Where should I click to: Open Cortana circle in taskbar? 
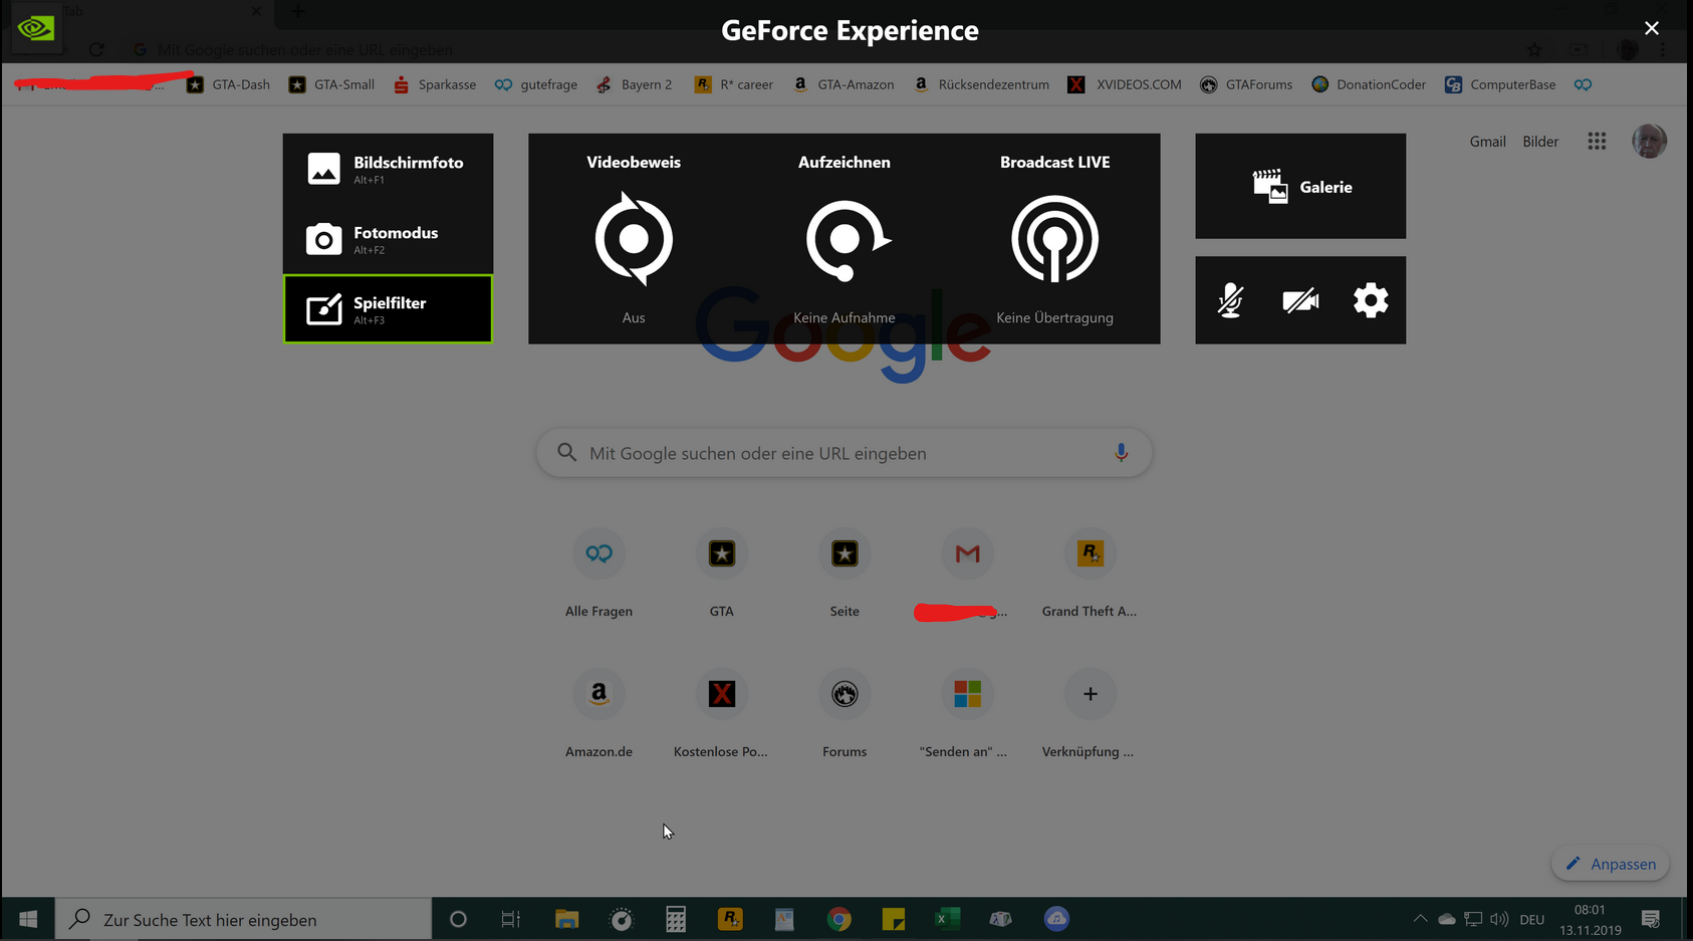point(458,919)
